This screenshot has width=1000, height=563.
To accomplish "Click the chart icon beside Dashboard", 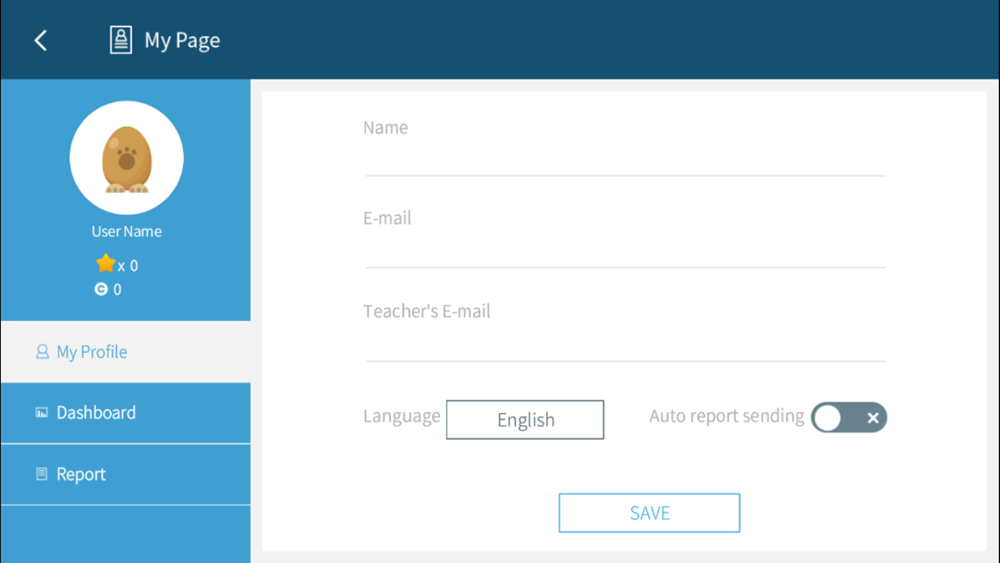I will [41, 413].
